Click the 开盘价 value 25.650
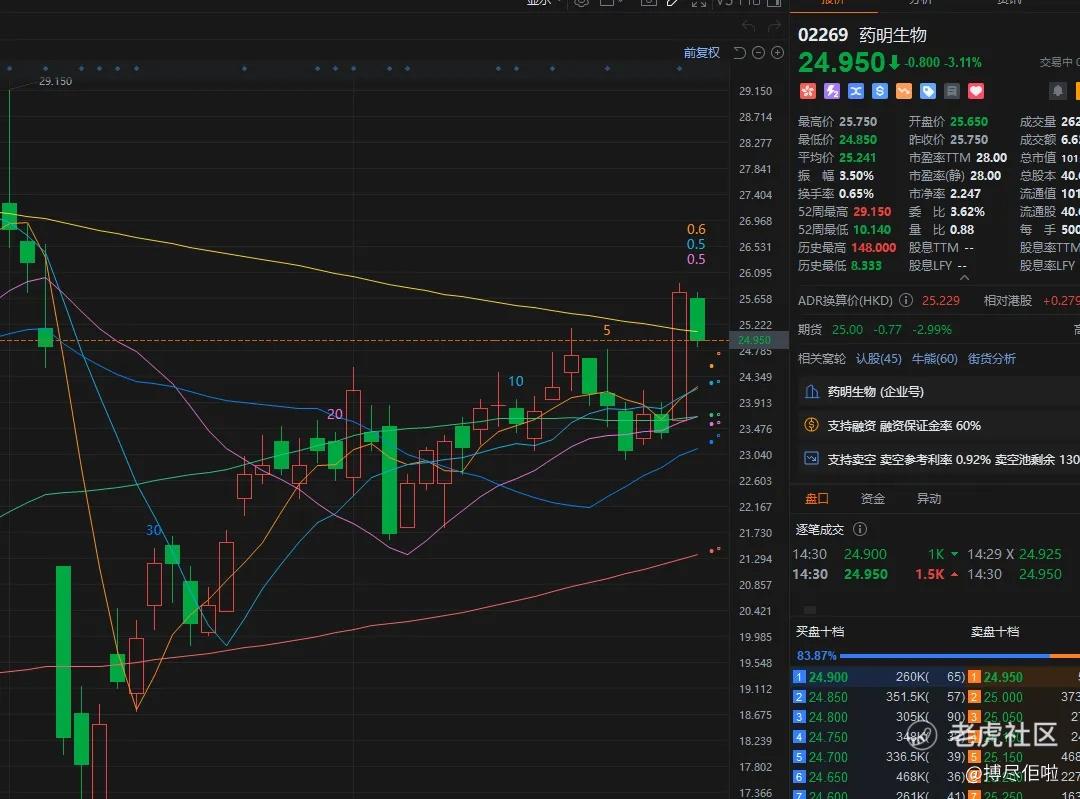The width and height of the screenshot is (1080, 799). 968,121
